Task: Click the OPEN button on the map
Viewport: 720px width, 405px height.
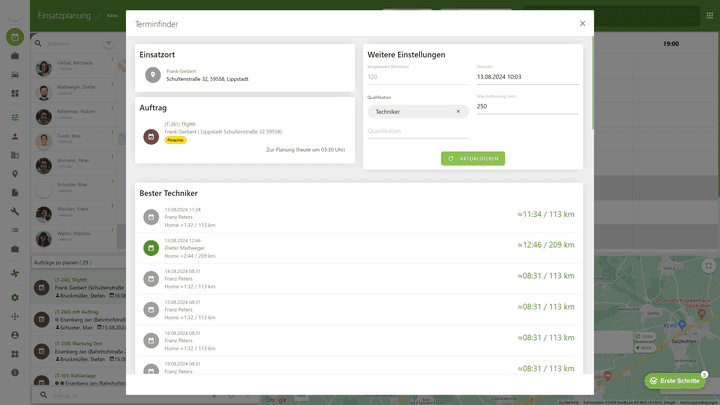Action: coord(645,337)
